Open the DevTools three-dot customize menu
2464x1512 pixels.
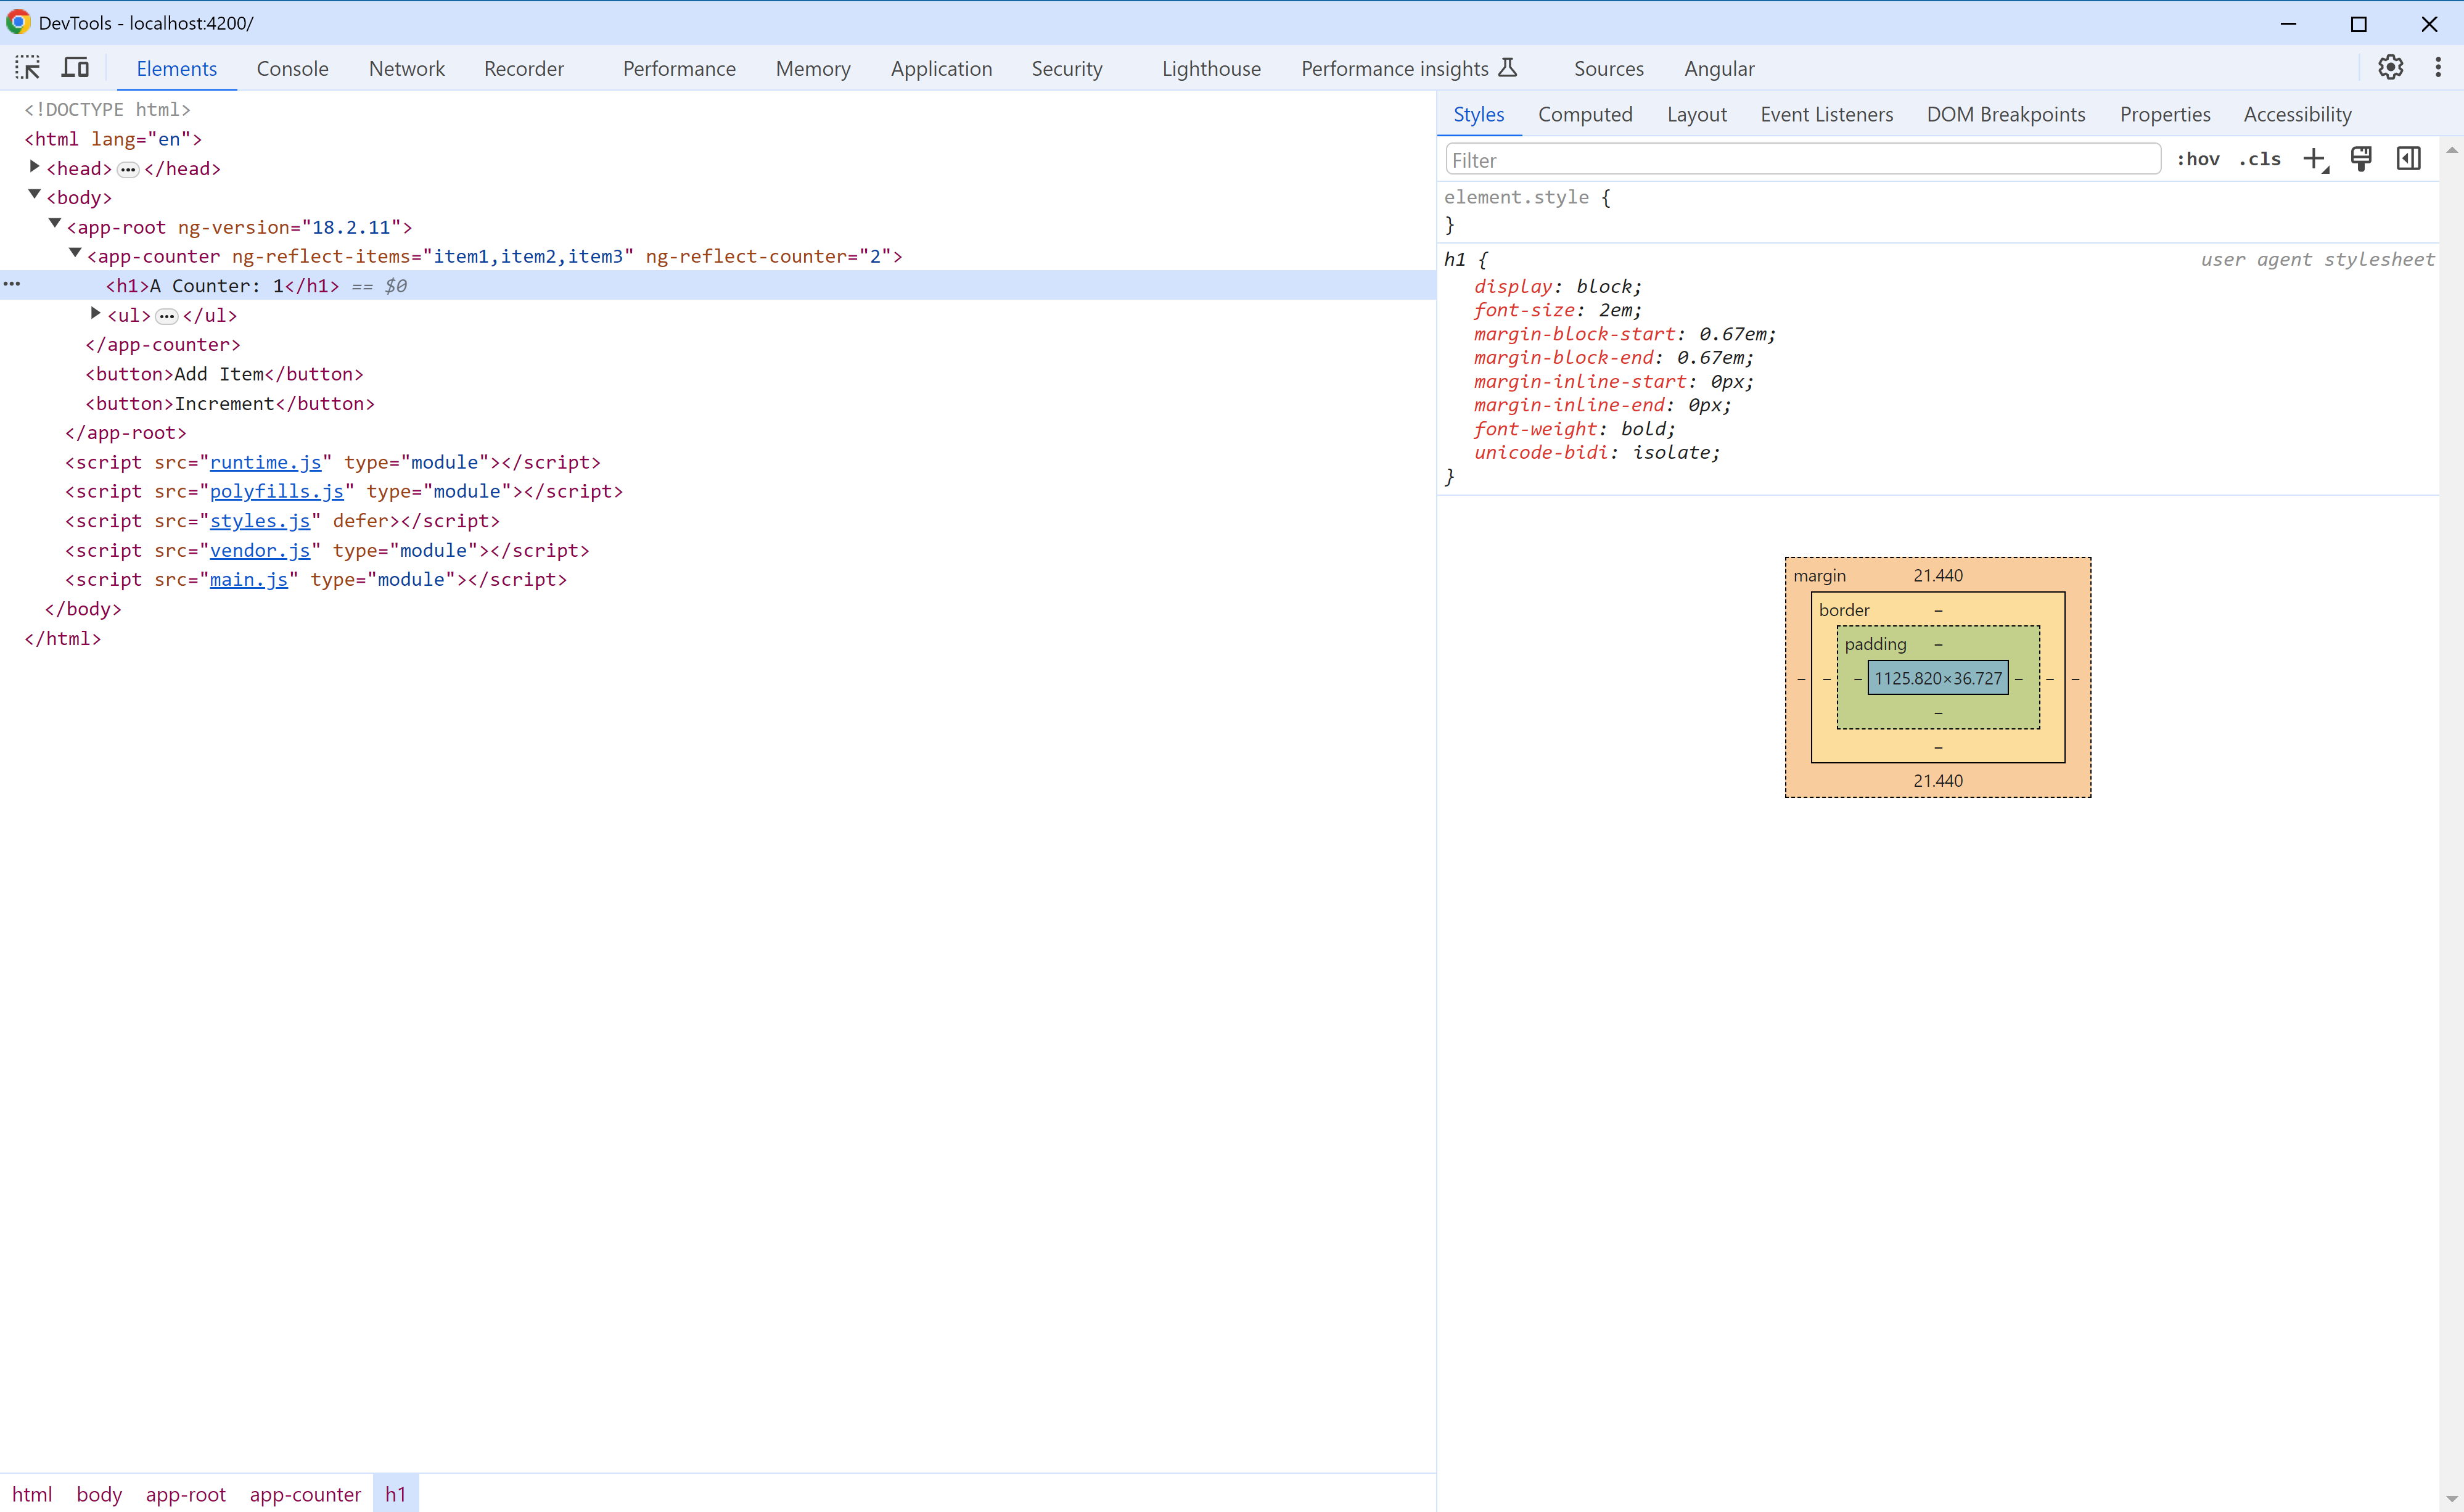(x=2438, y=68)
